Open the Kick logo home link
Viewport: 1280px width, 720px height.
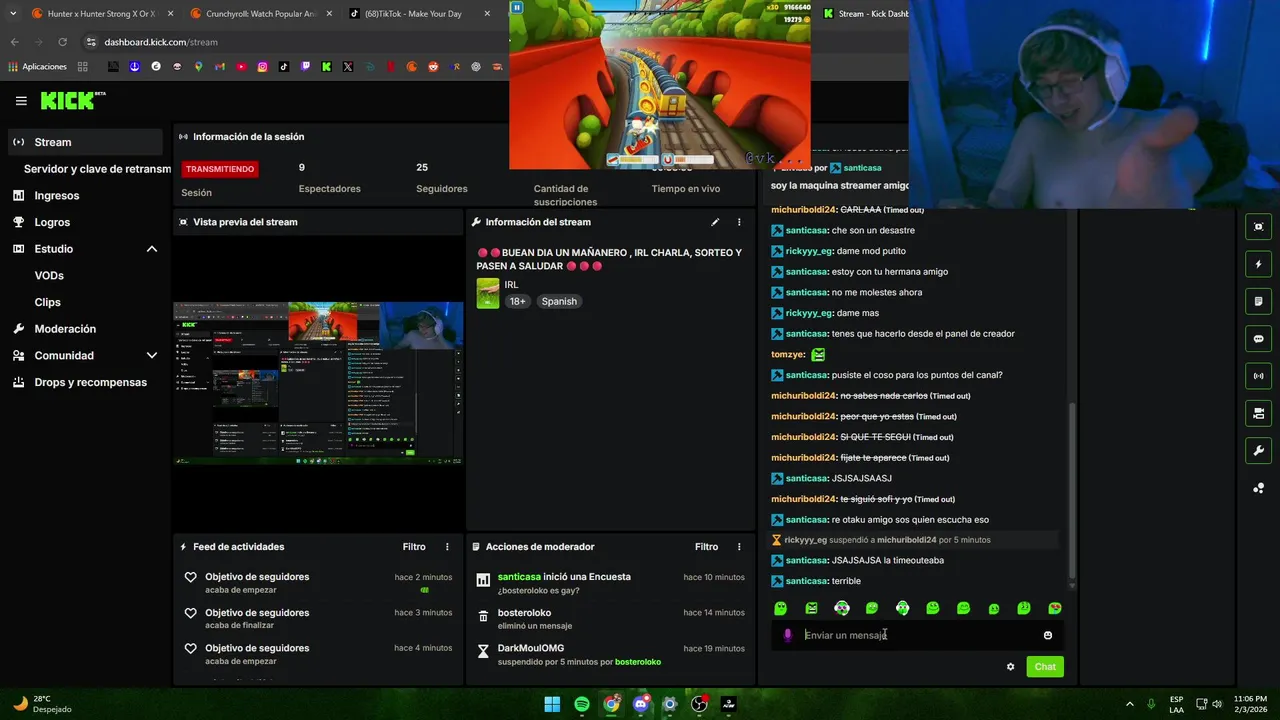(72, 100)
